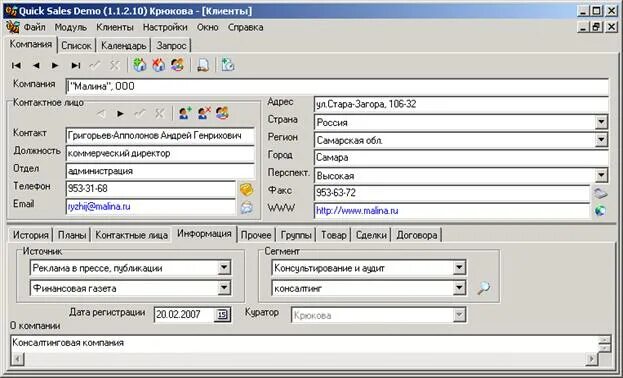Open the Планы tab
The height and width of the screenshot is (378, 623).
pos(72,235)
